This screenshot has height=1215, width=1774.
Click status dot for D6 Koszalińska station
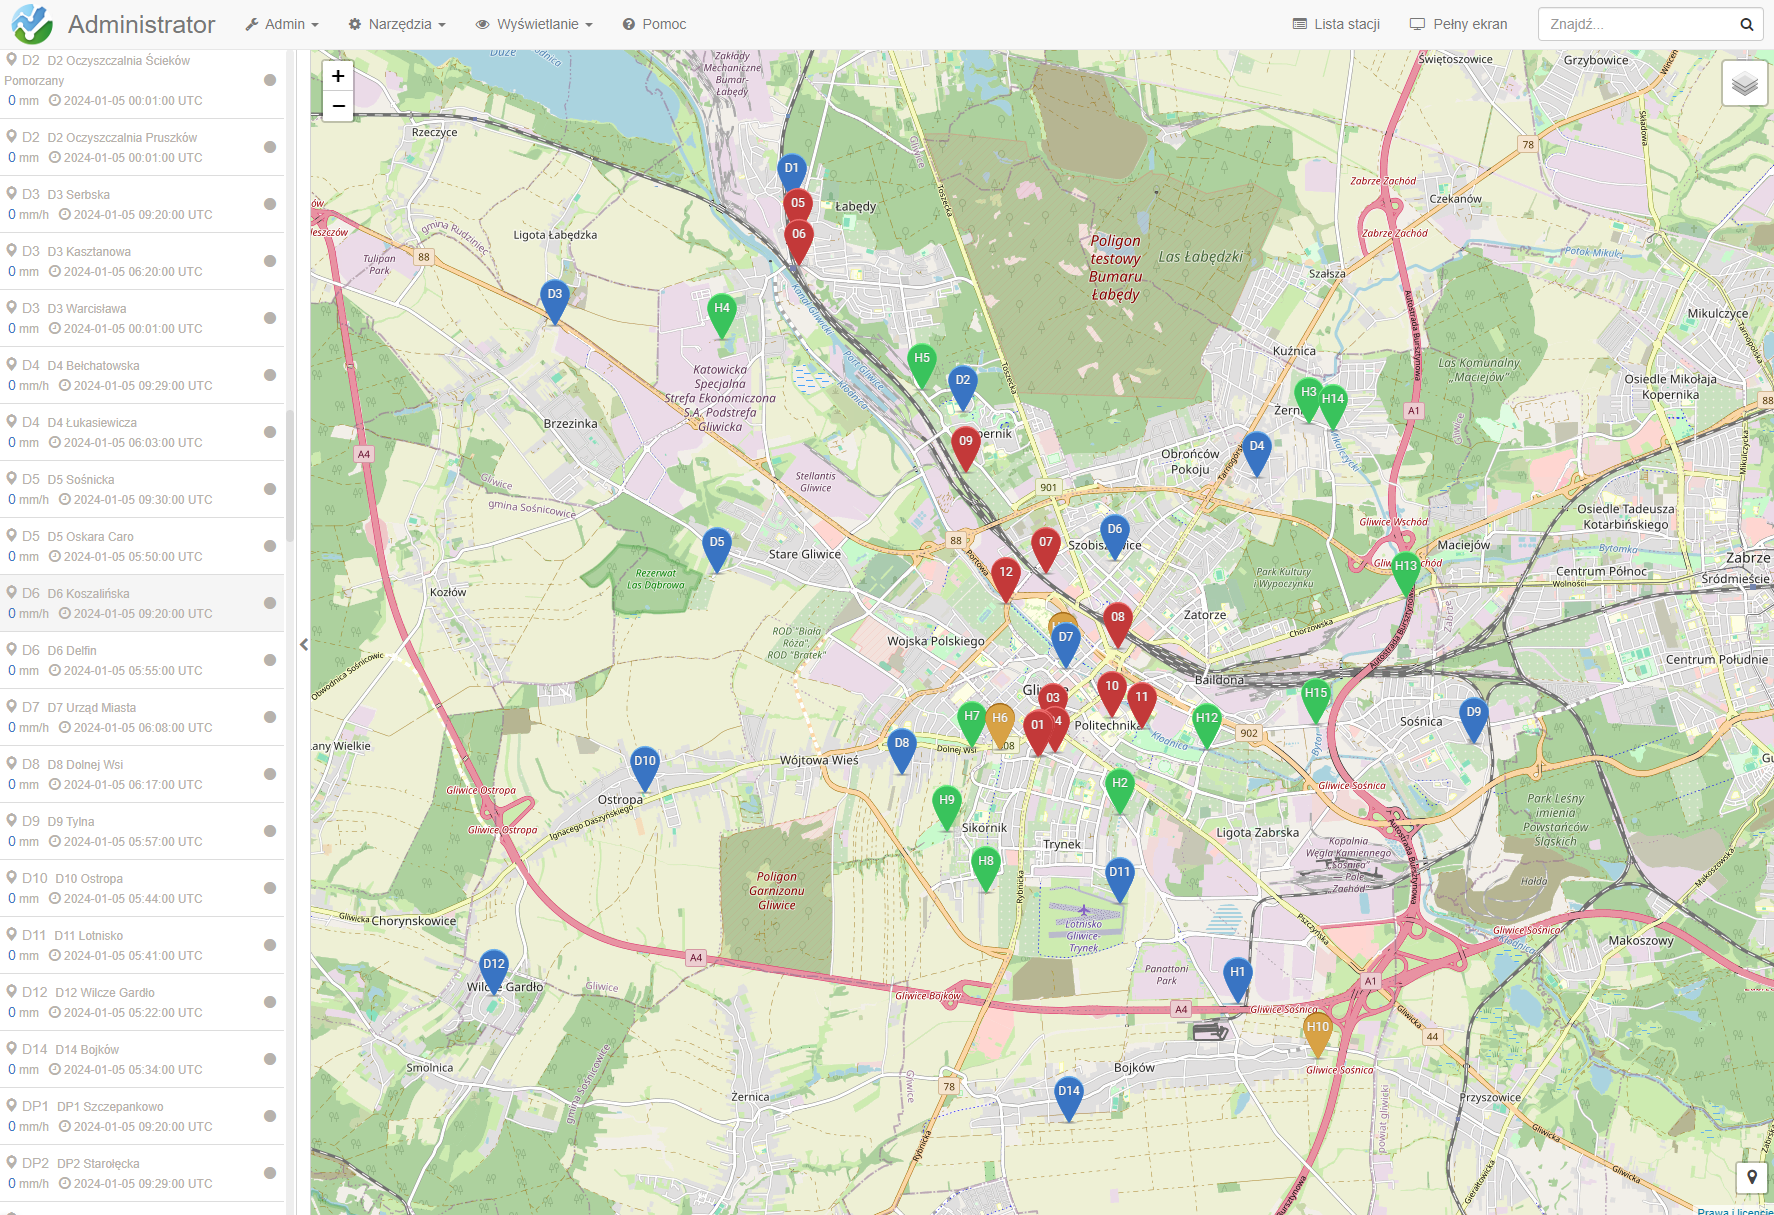[x=270, y=603]
